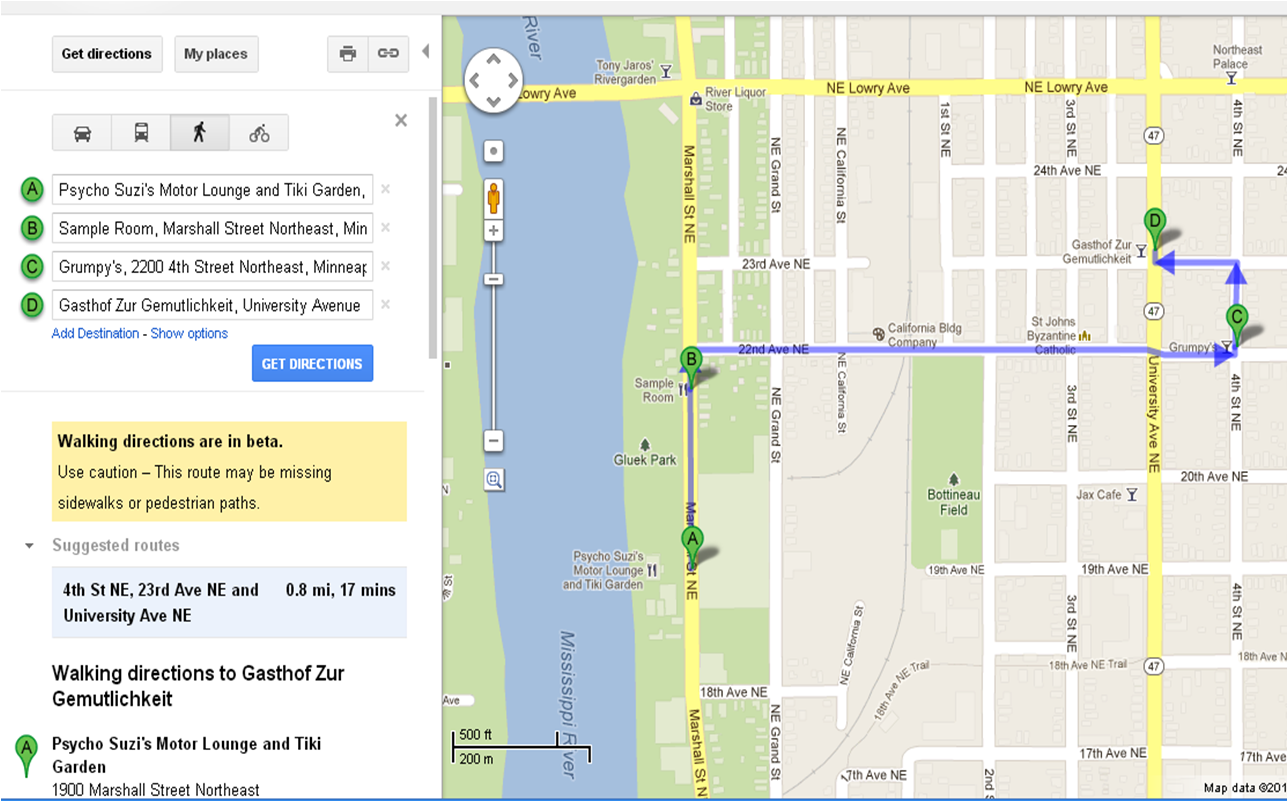The width and height of the screenshot is (1288, 802).
Task: Click the River Liquor Store icon
Action: pos(695,99)
